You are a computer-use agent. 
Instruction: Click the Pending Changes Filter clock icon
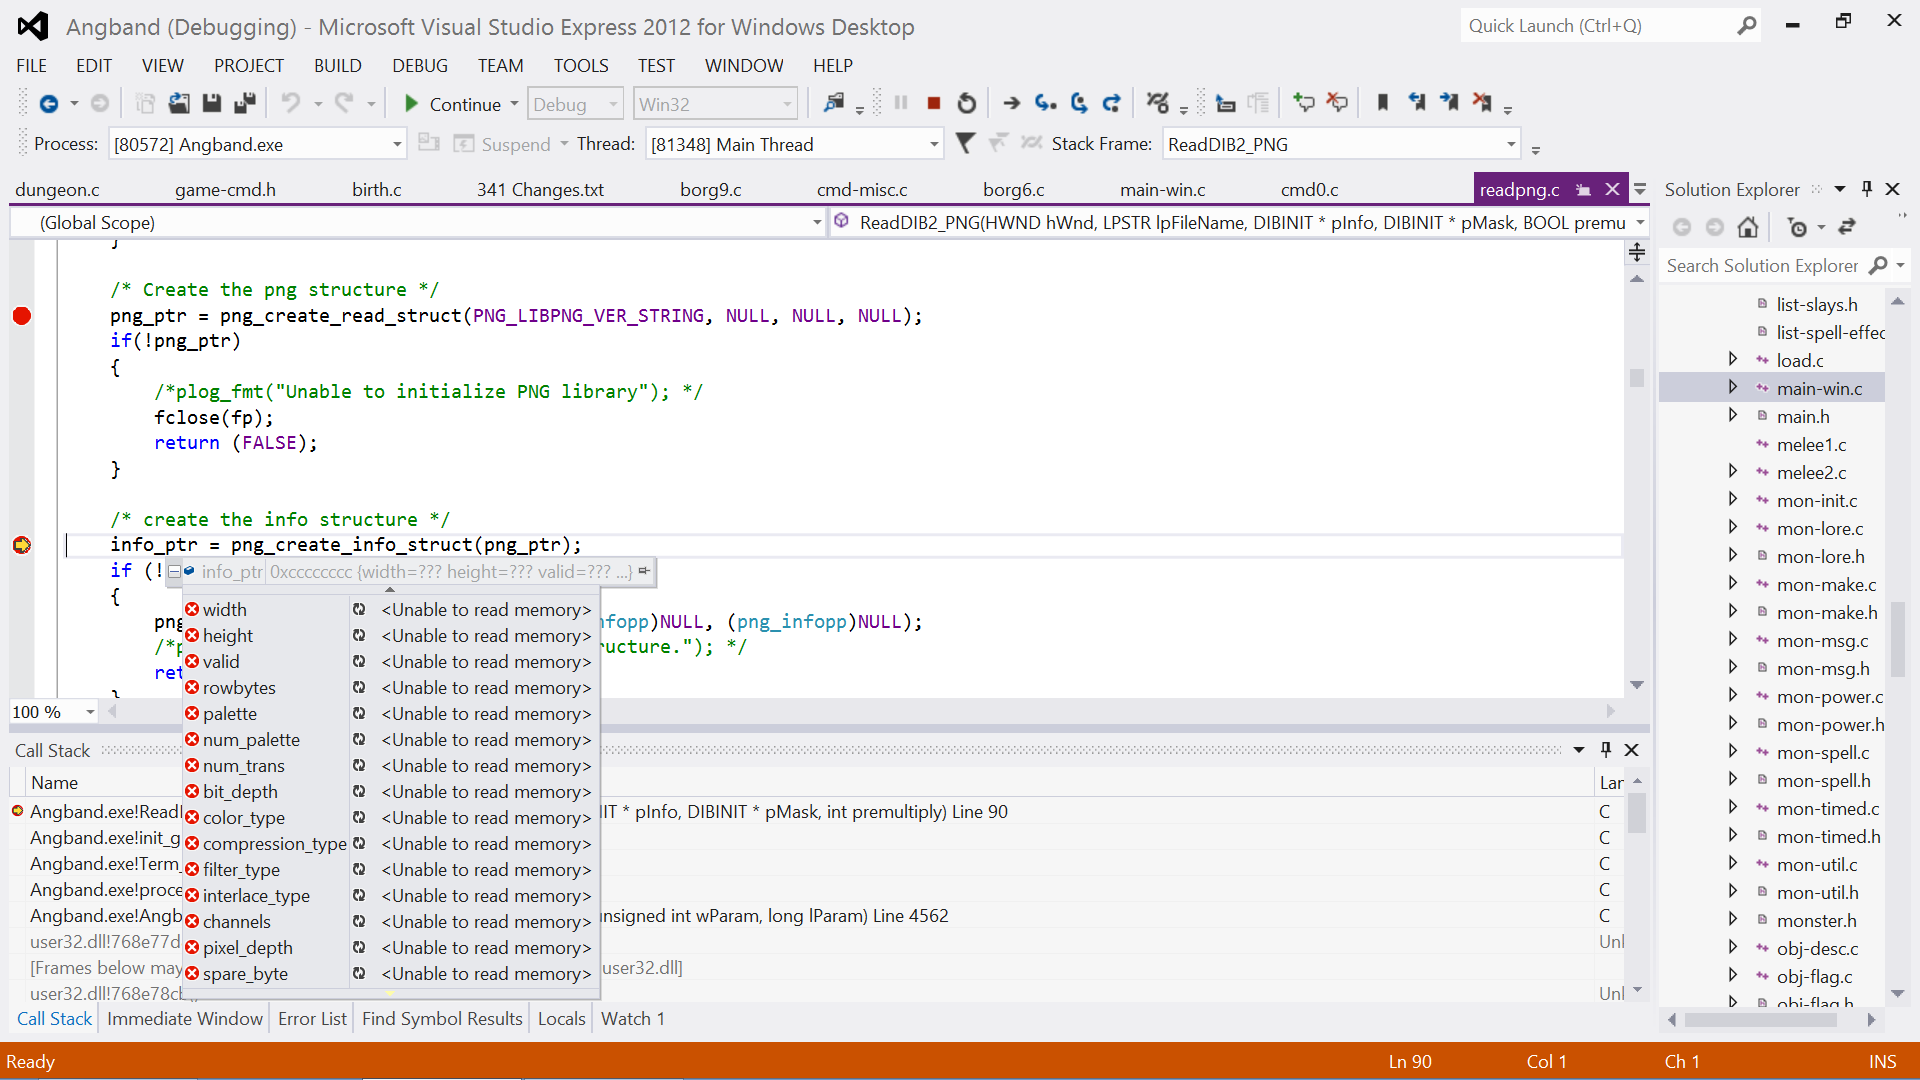pyautogui.click(x=1798, y=228)
